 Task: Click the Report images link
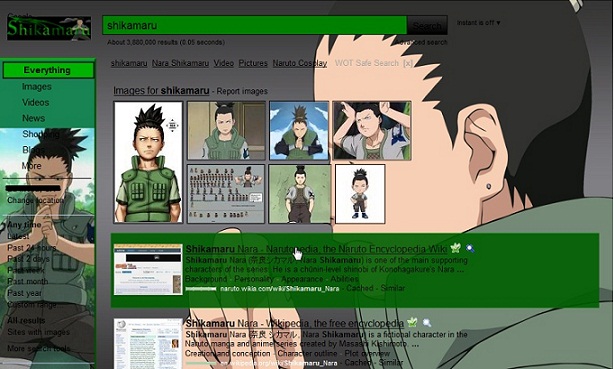(x=242, y=91)
